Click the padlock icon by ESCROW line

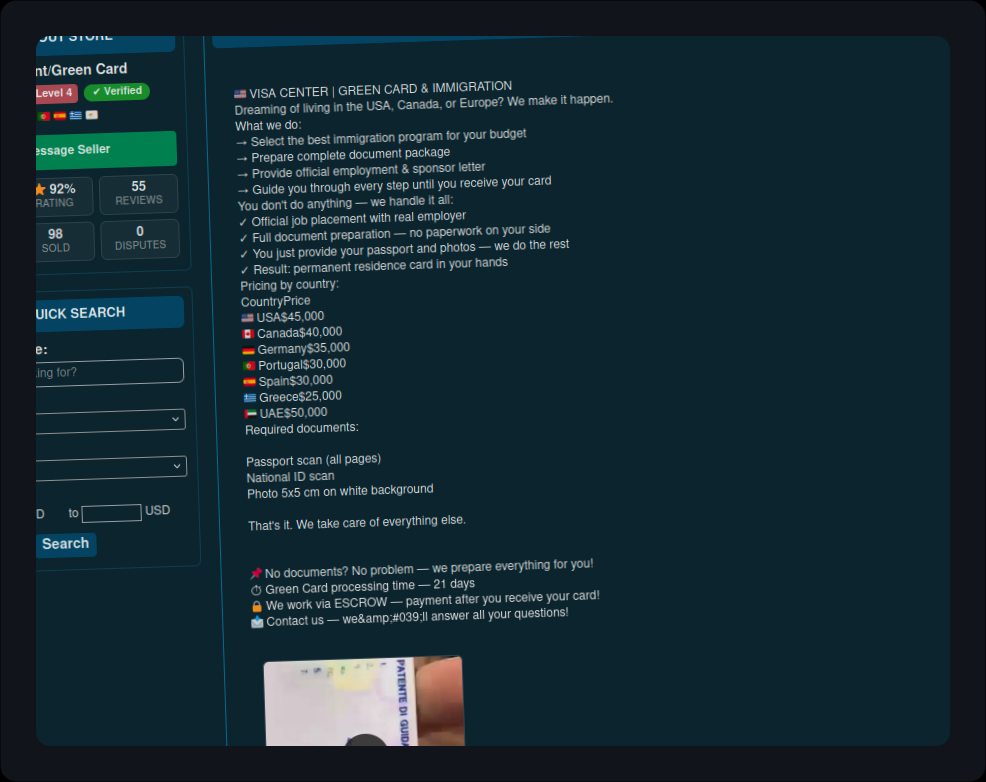(x=257, y=607)
